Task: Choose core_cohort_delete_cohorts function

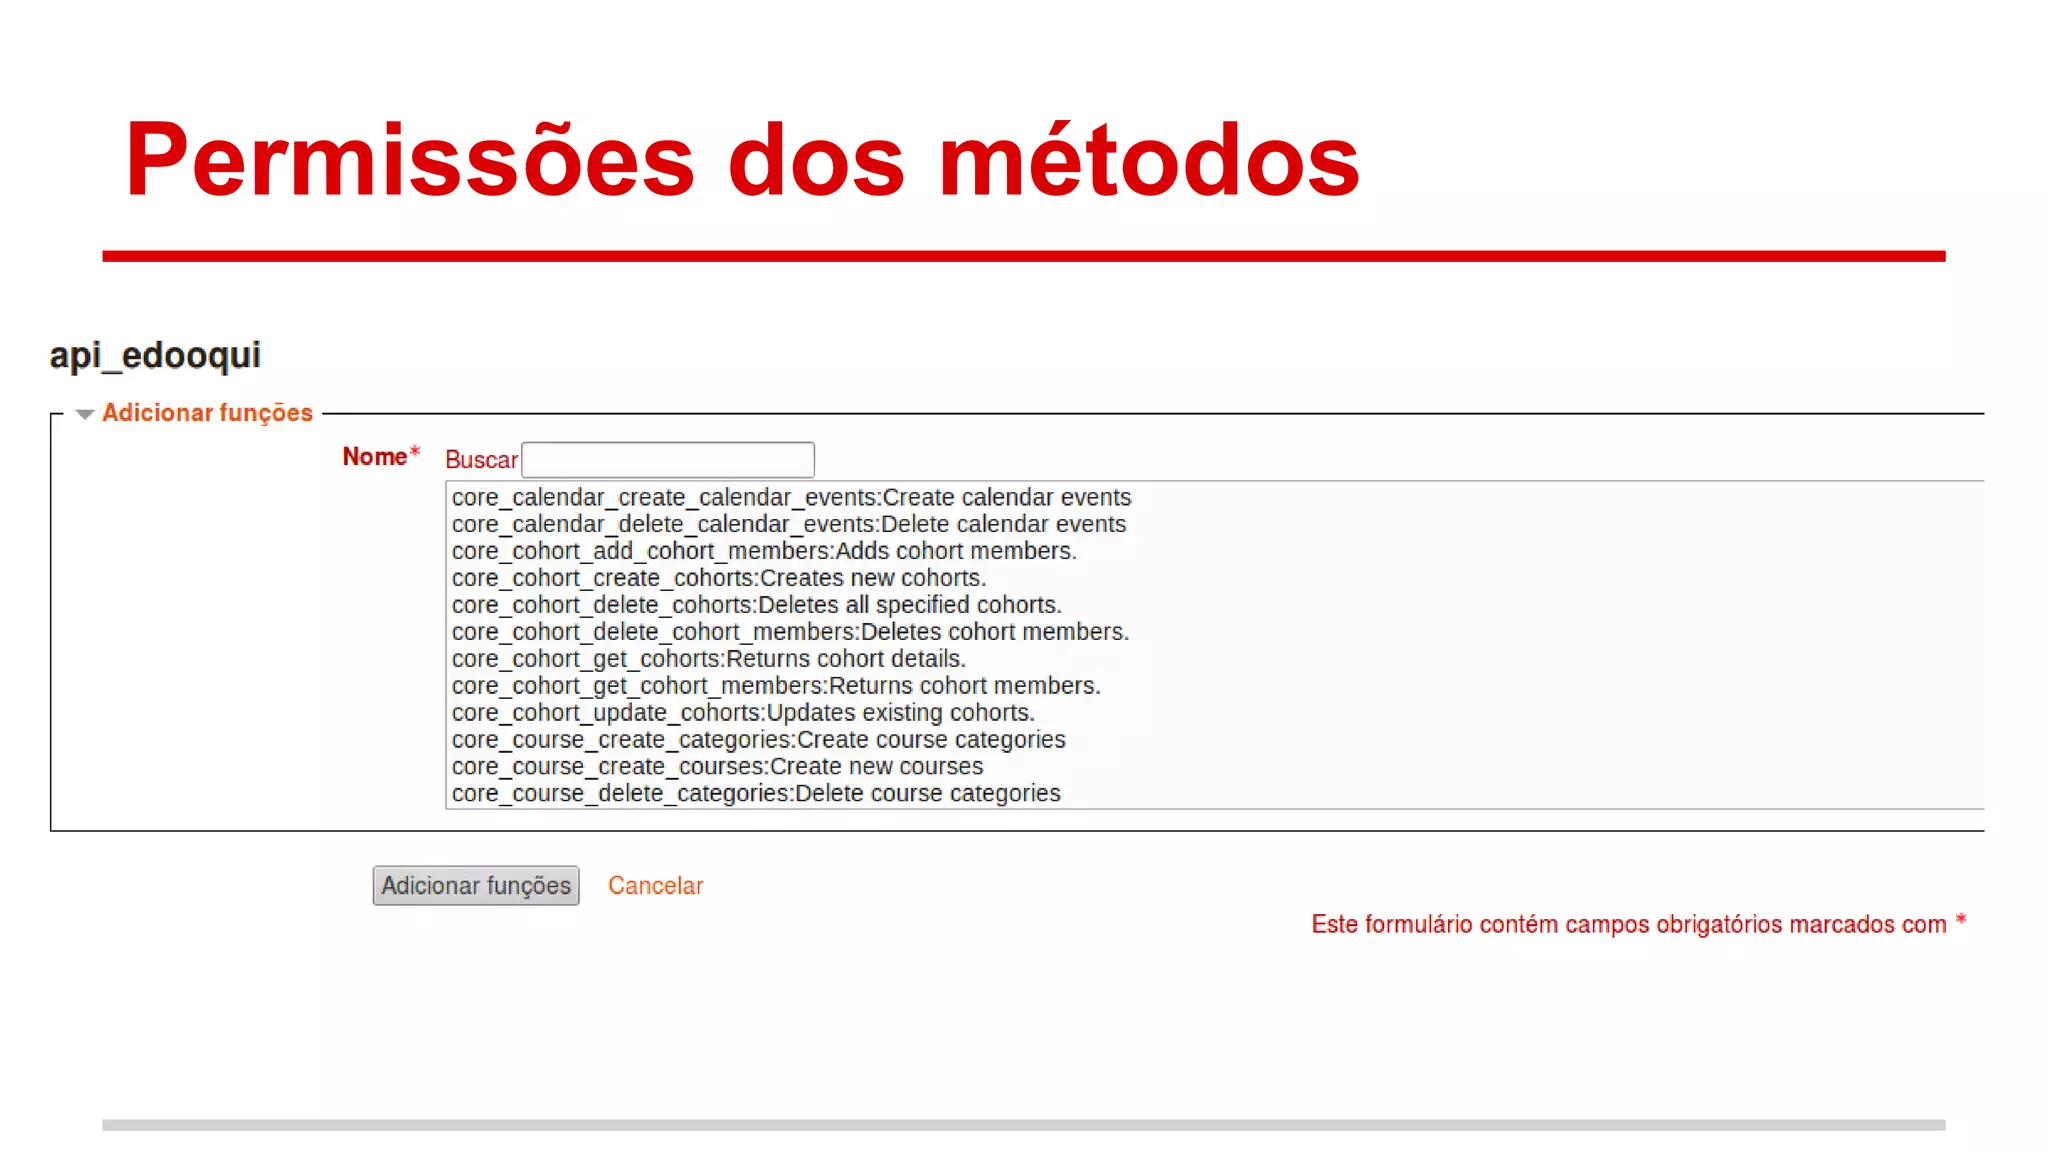Action: [1214, 605]
